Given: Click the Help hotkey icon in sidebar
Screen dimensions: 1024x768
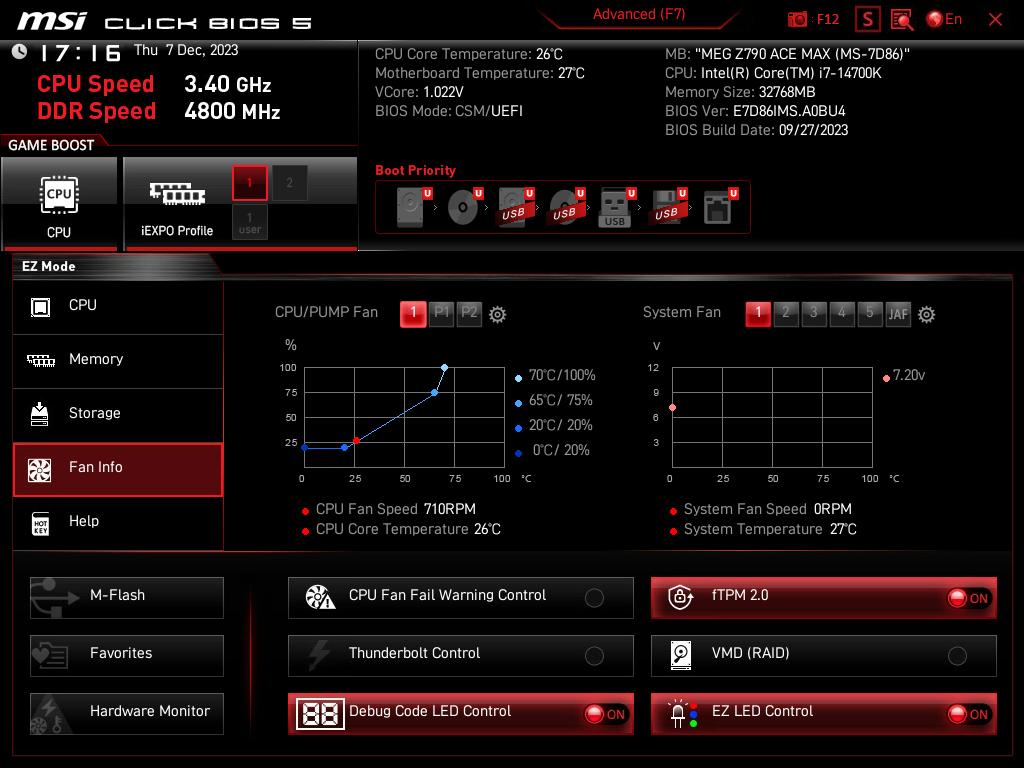Looking at the screenshot, I should 40,523.
